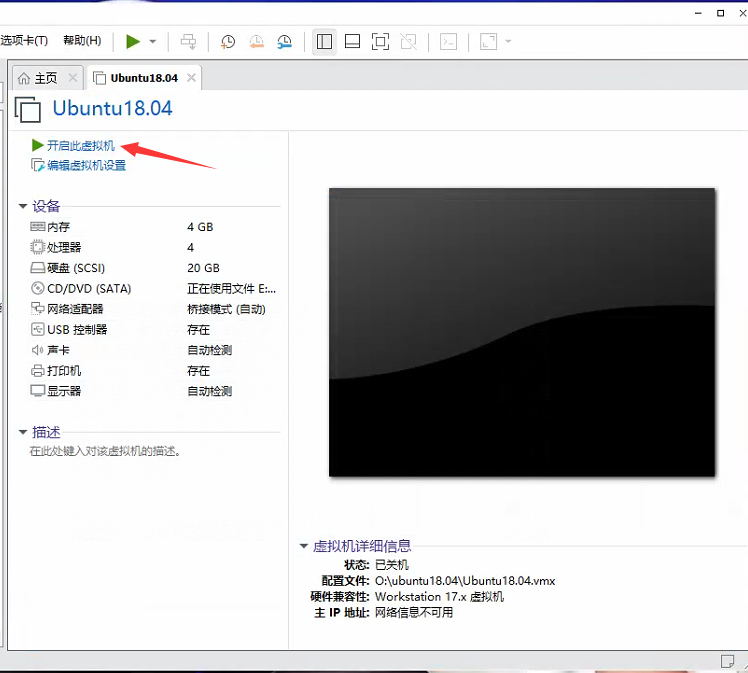Click the green power-on play icon in toolbar

133,41
